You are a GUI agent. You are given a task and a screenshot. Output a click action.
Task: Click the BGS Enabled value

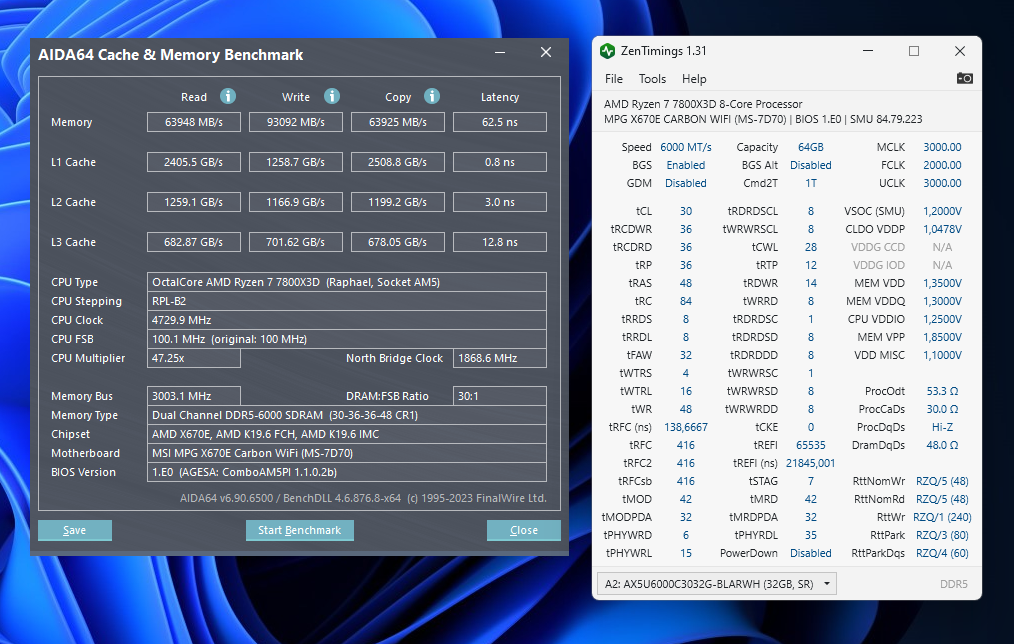tap(685, 166)
